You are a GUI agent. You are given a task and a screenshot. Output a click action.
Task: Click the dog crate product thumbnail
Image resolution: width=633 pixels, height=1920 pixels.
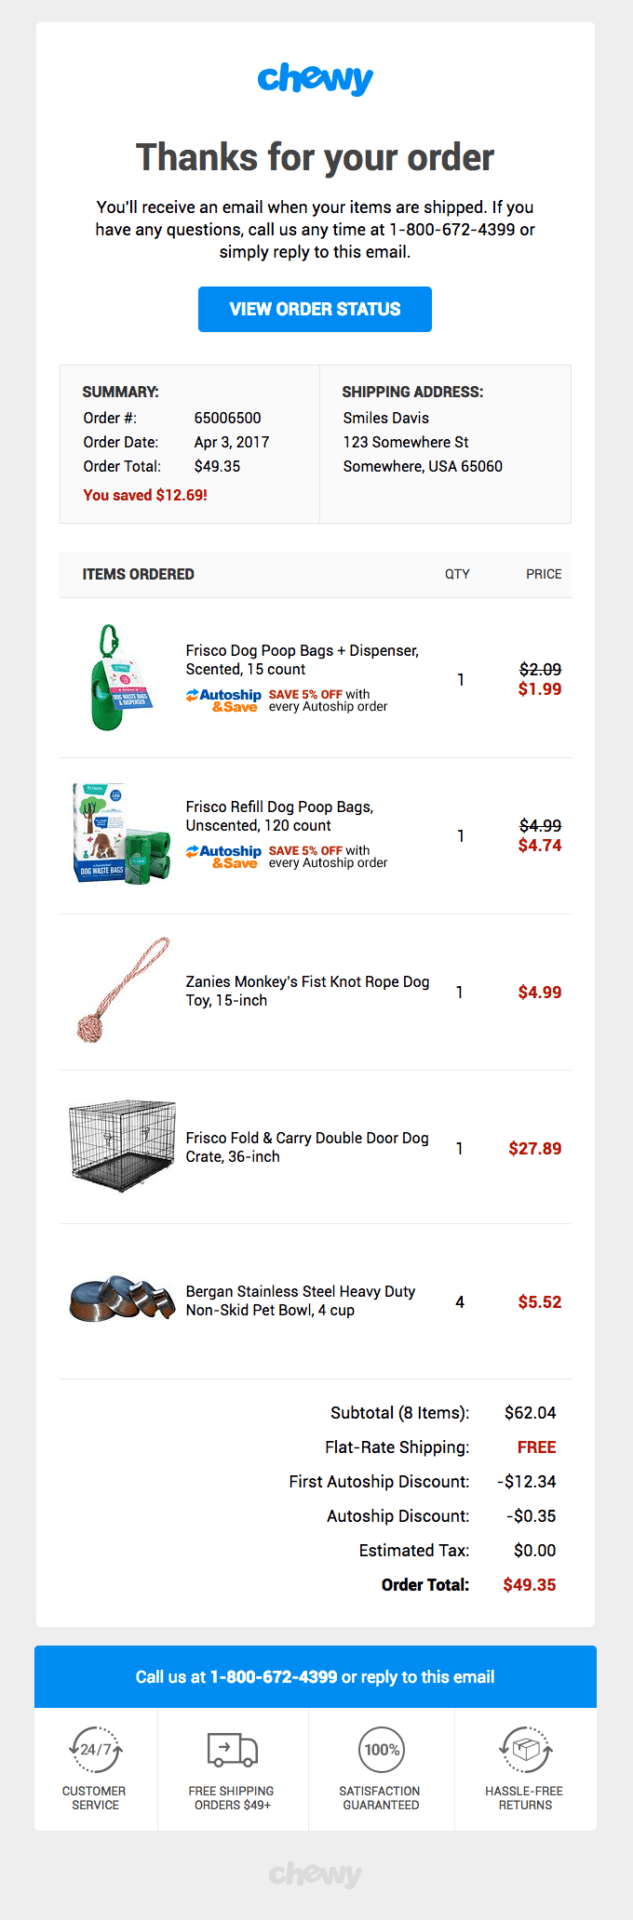coord(121,1147)
